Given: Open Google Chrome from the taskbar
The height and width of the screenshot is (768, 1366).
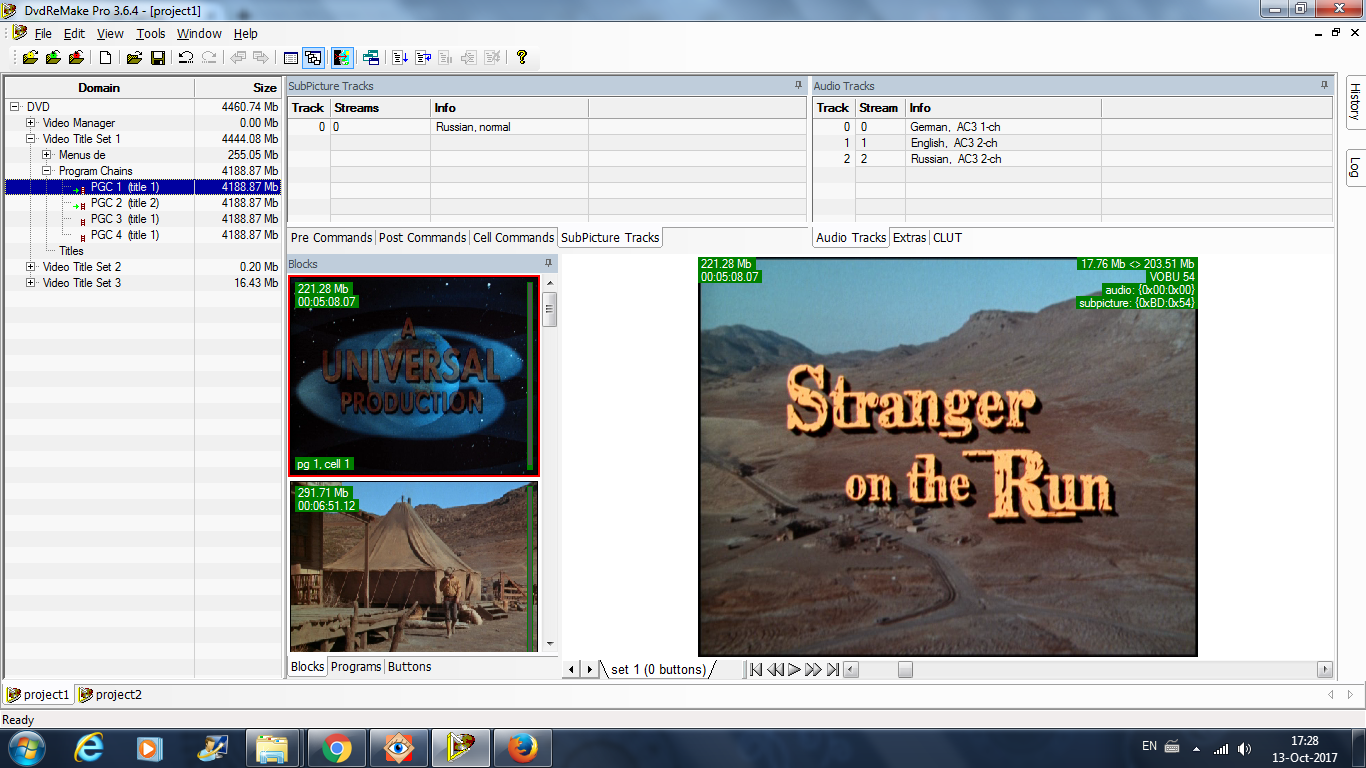Looking at the screenshot, I should (337, 748).
